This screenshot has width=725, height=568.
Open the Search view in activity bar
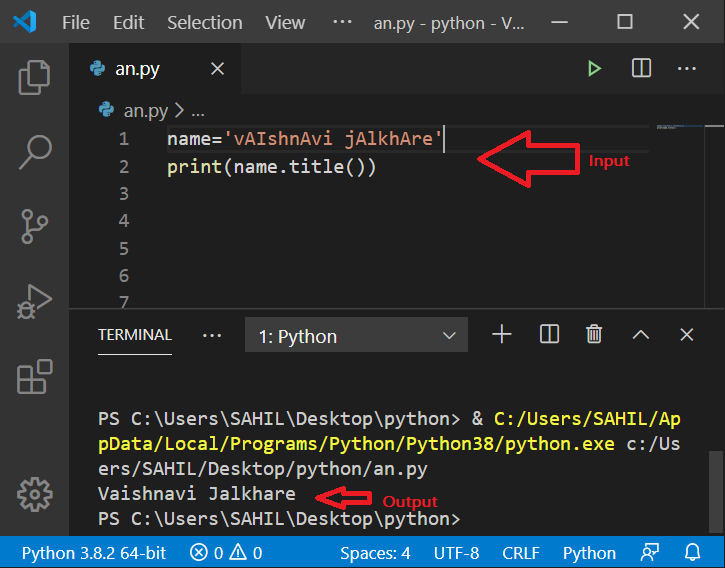coord(34,152)
